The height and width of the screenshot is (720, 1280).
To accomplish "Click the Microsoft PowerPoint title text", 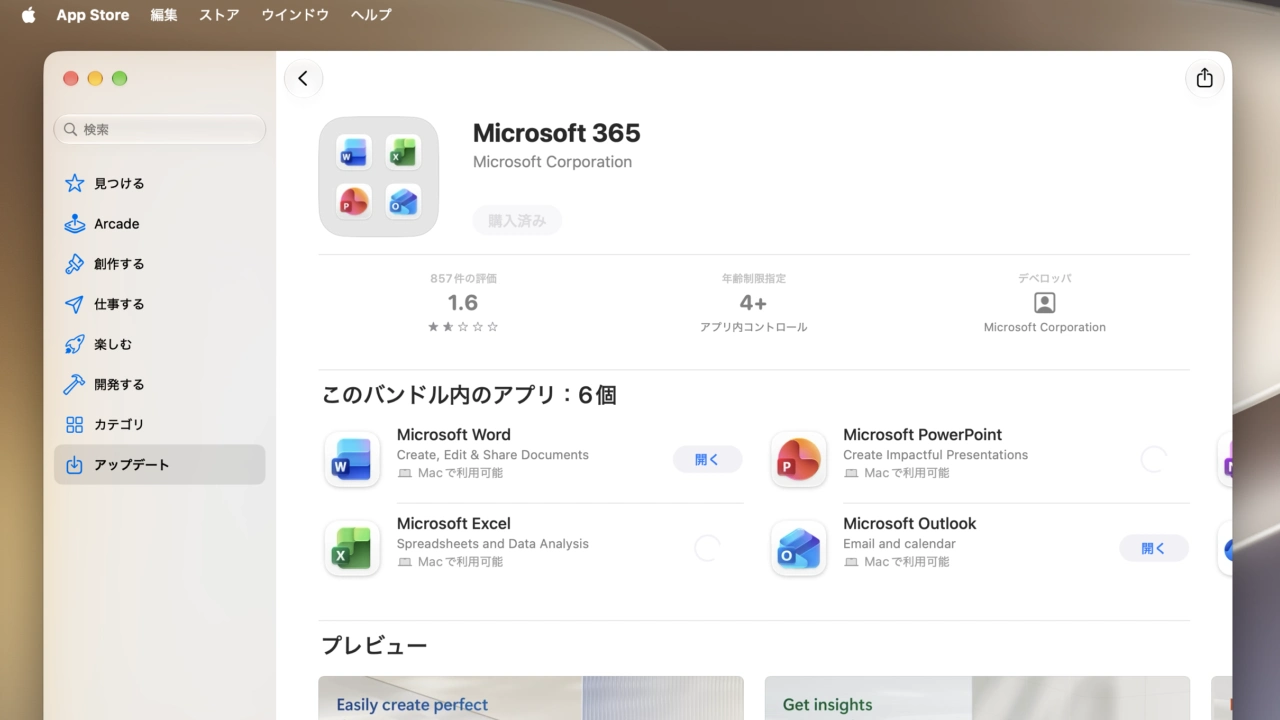I will (922, 435).
